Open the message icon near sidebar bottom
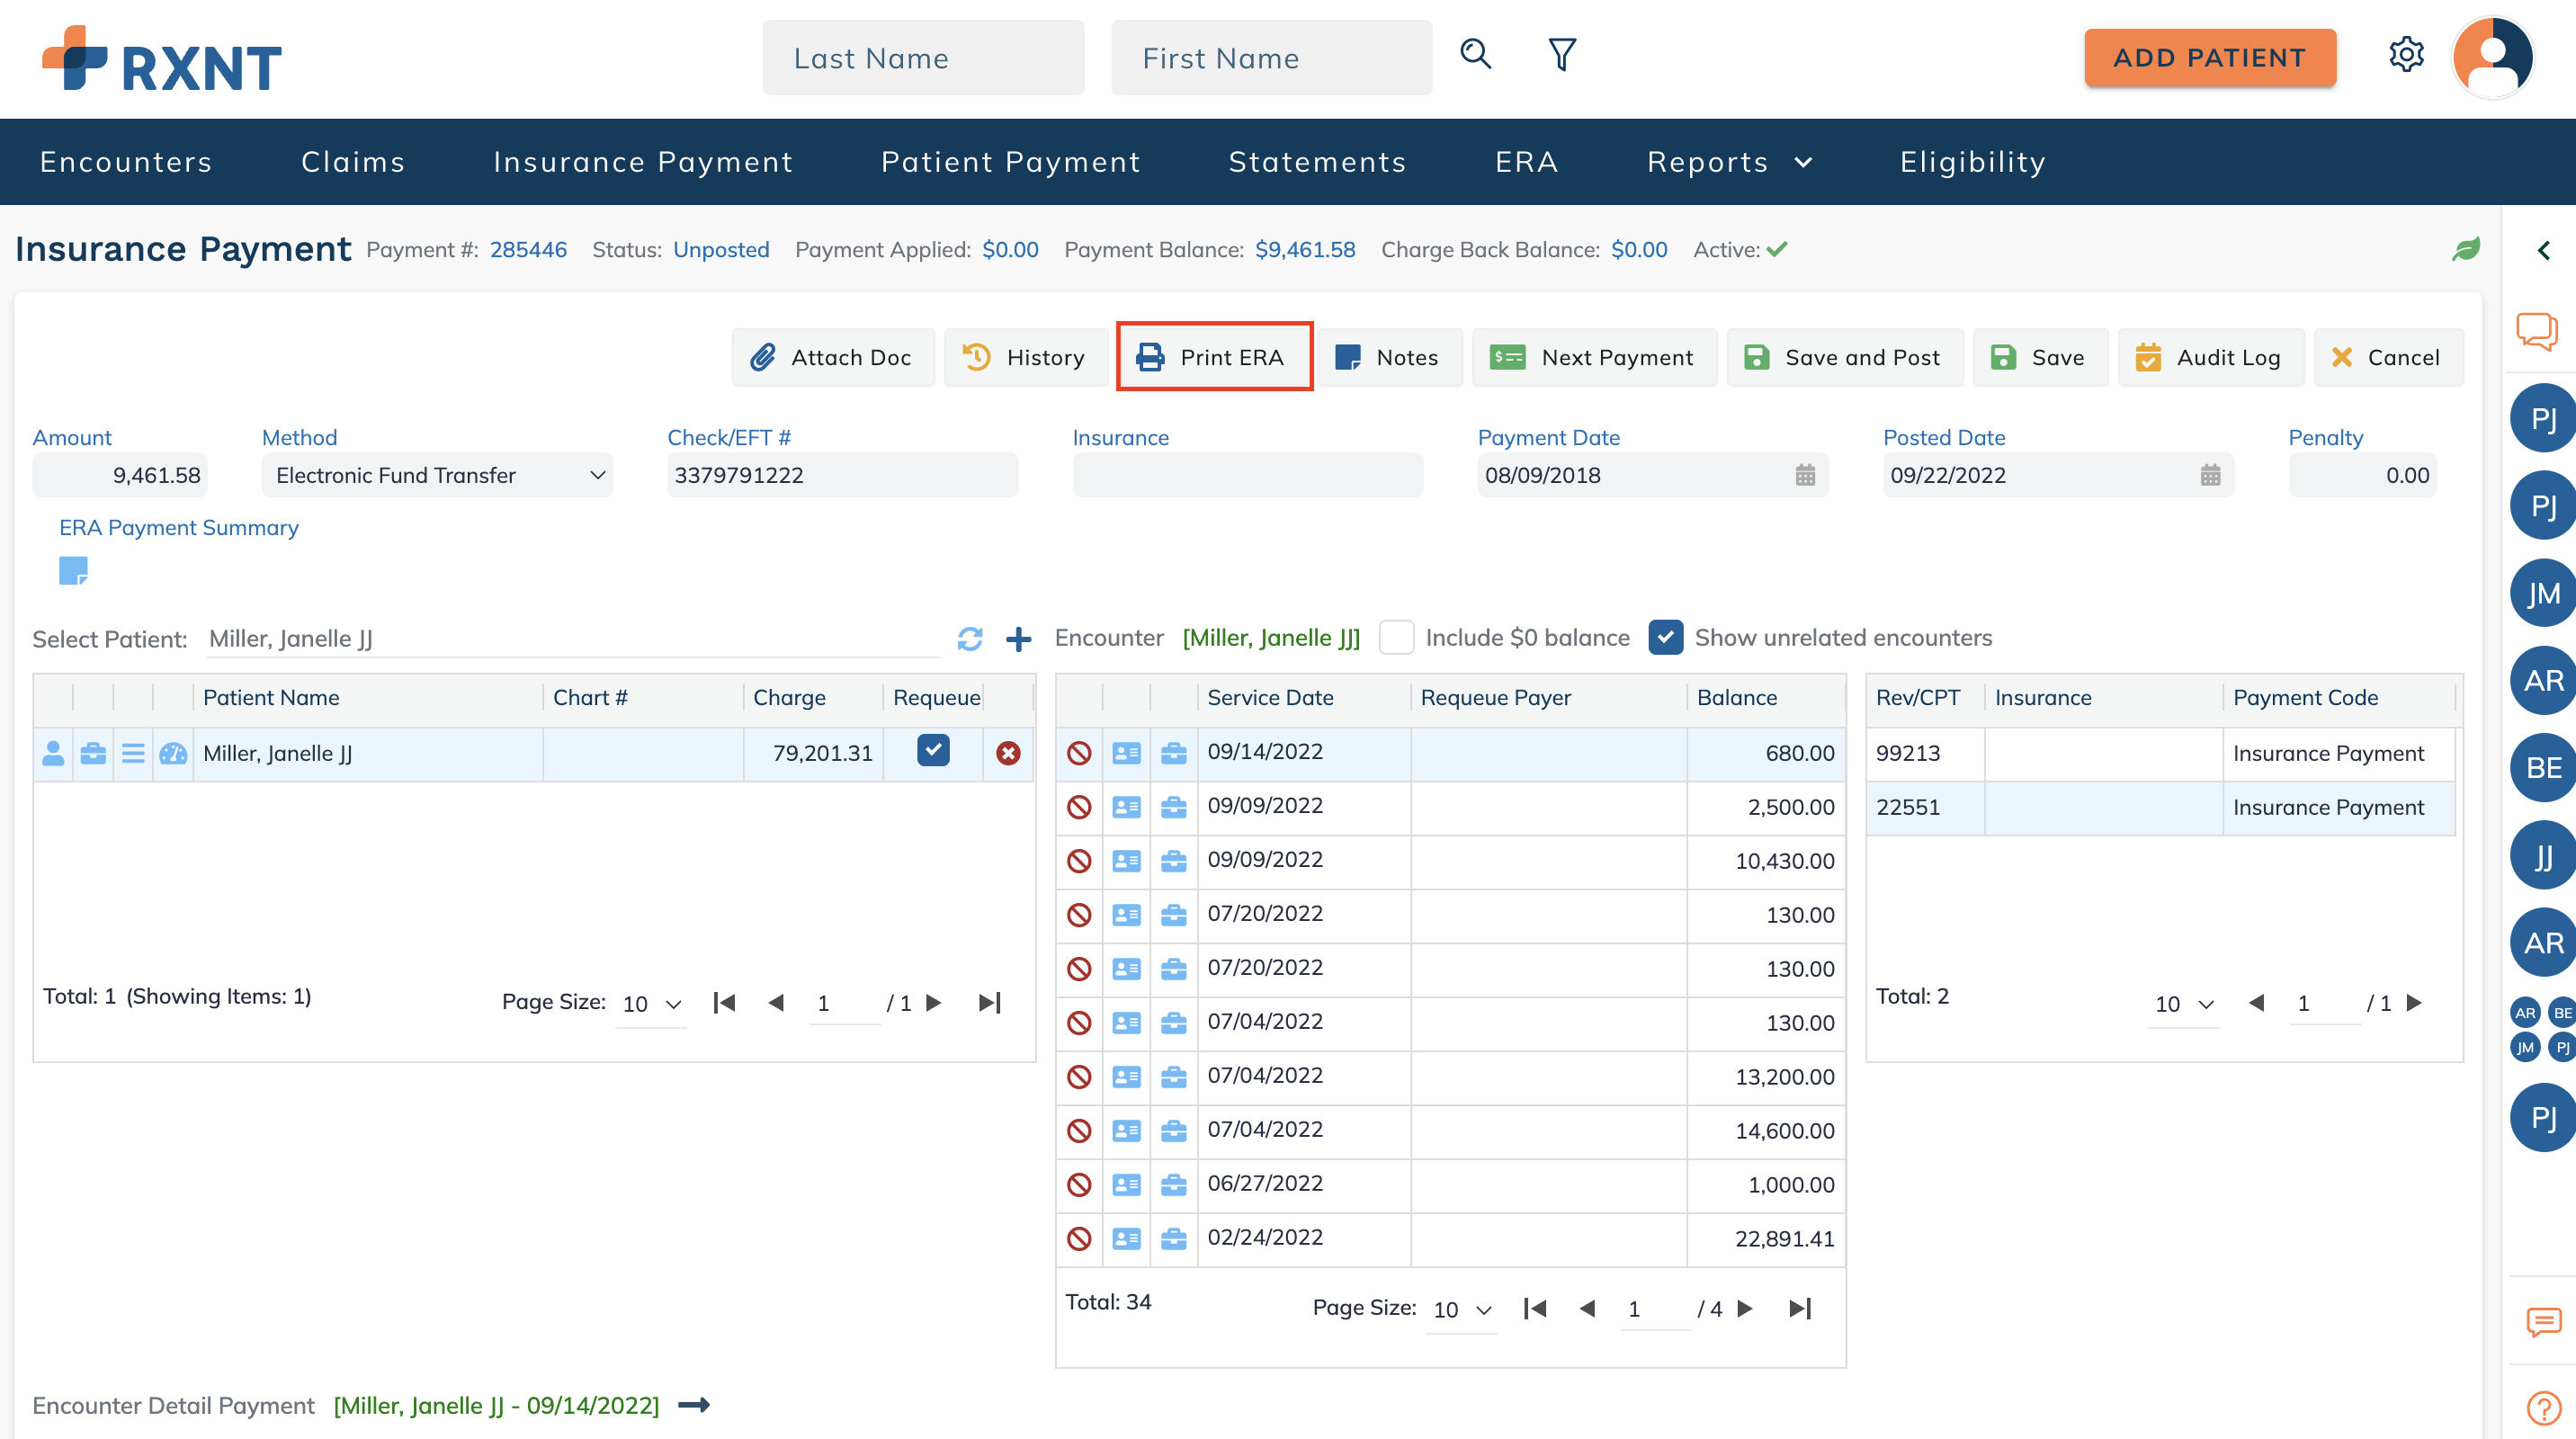This screenshot has width=2576, height=1439. (x=2543, y=1323)
